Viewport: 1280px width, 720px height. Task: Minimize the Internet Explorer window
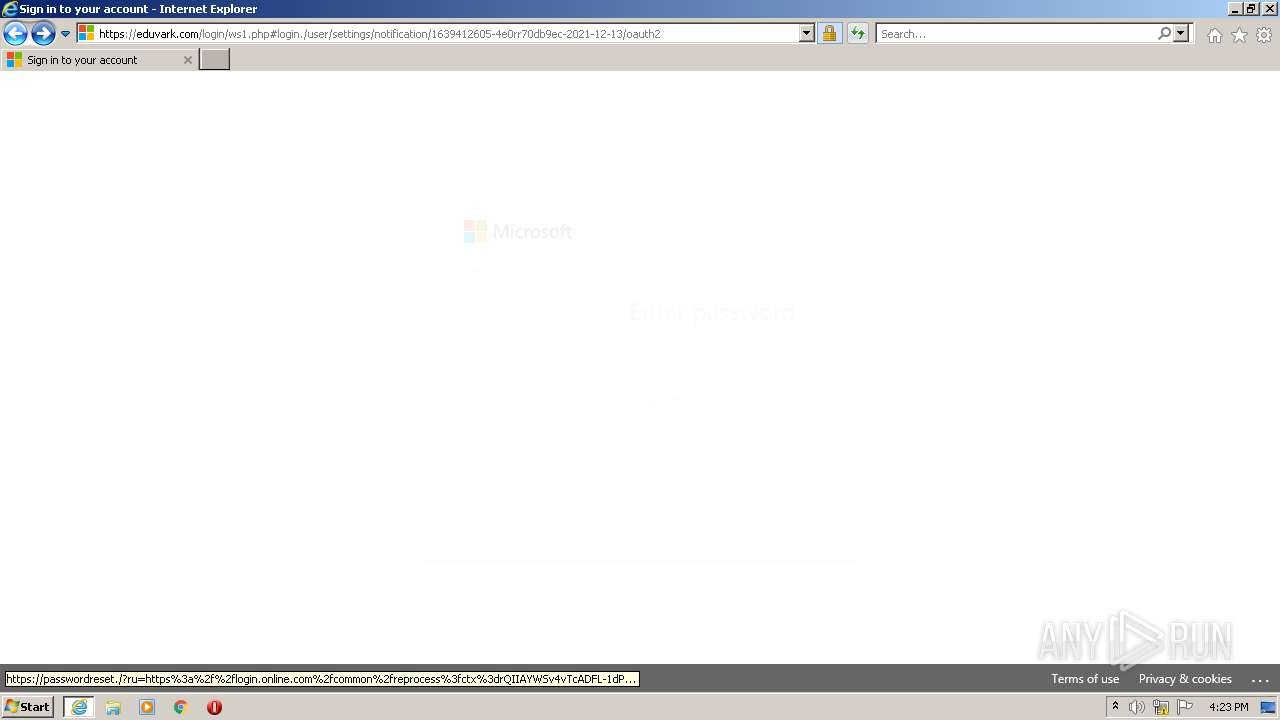[1235, 8]
